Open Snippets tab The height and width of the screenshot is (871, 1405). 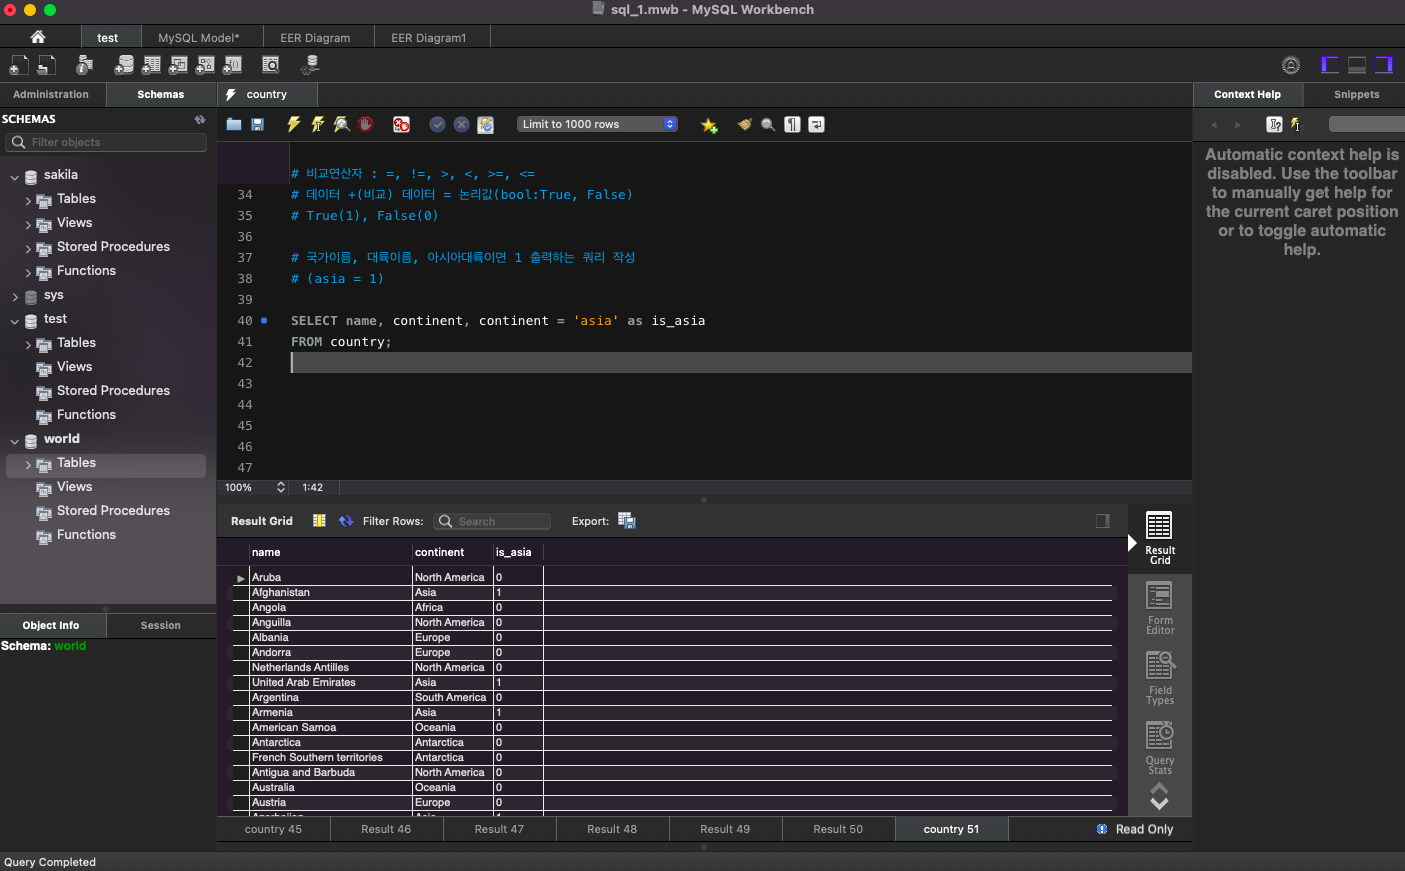(x=1356, y=94)
